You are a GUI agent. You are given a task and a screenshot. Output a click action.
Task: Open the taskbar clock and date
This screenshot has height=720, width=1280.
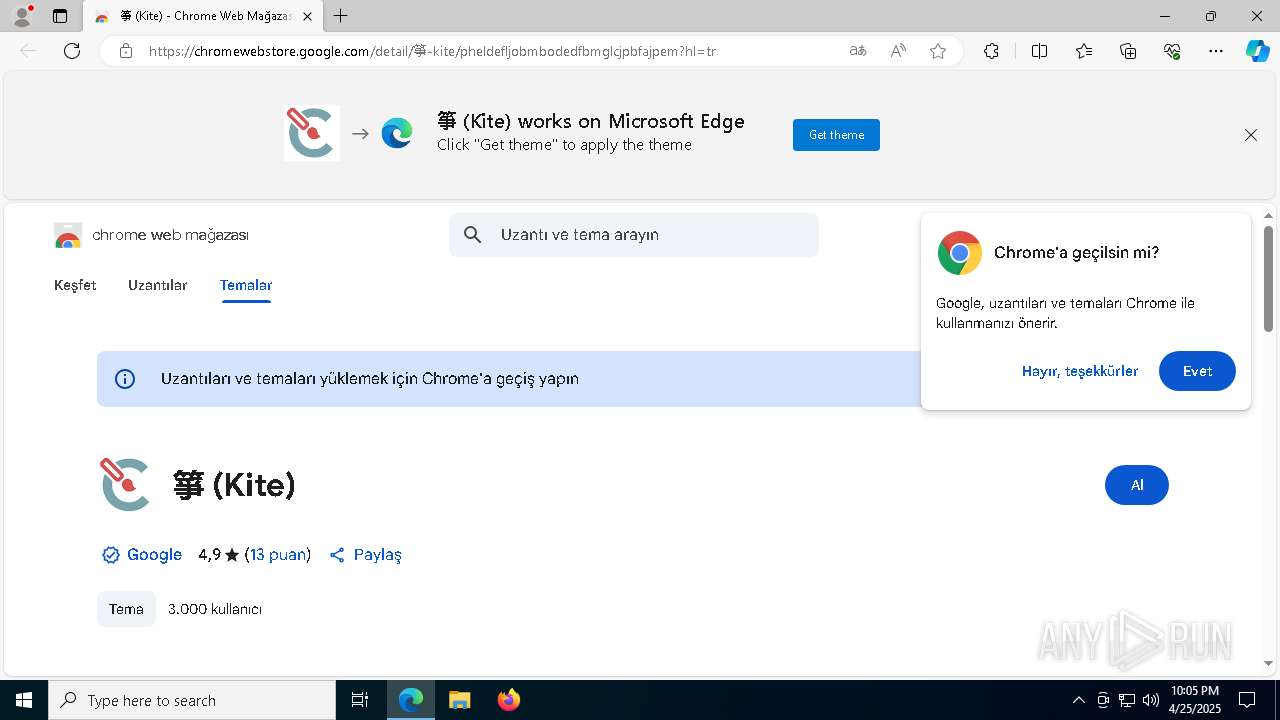pos(1195,700)
